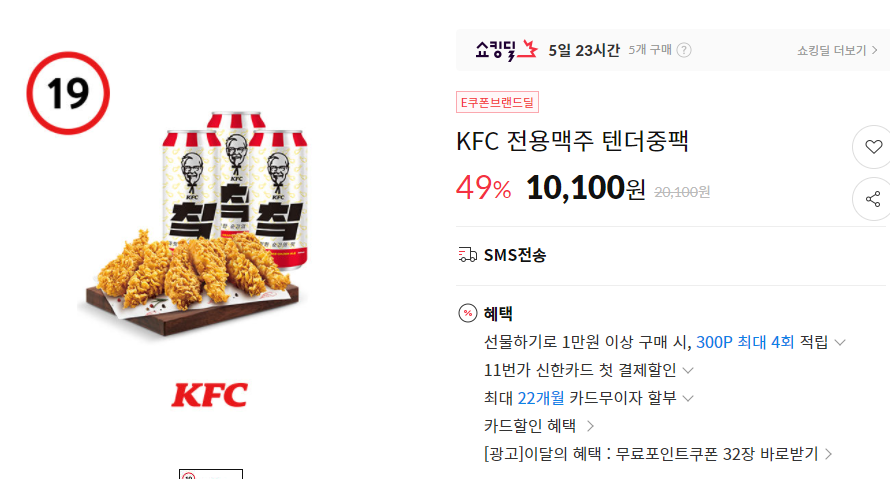The image size is (890, 479).
Task: Open 카드할인 혜택 link
Action: [x=539, y=426]
